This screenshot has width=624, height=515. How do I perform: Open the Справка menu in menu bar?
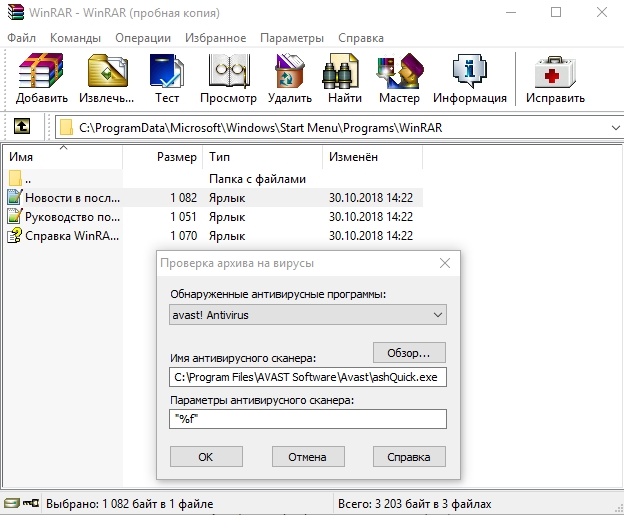(x=361, y=38)
